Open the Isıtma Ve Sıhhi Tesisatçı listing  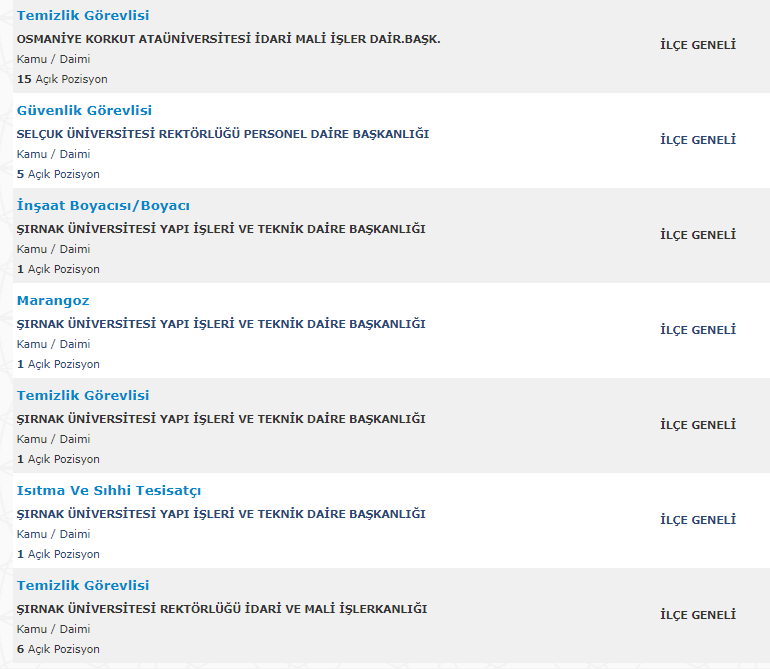coord(109,491)
